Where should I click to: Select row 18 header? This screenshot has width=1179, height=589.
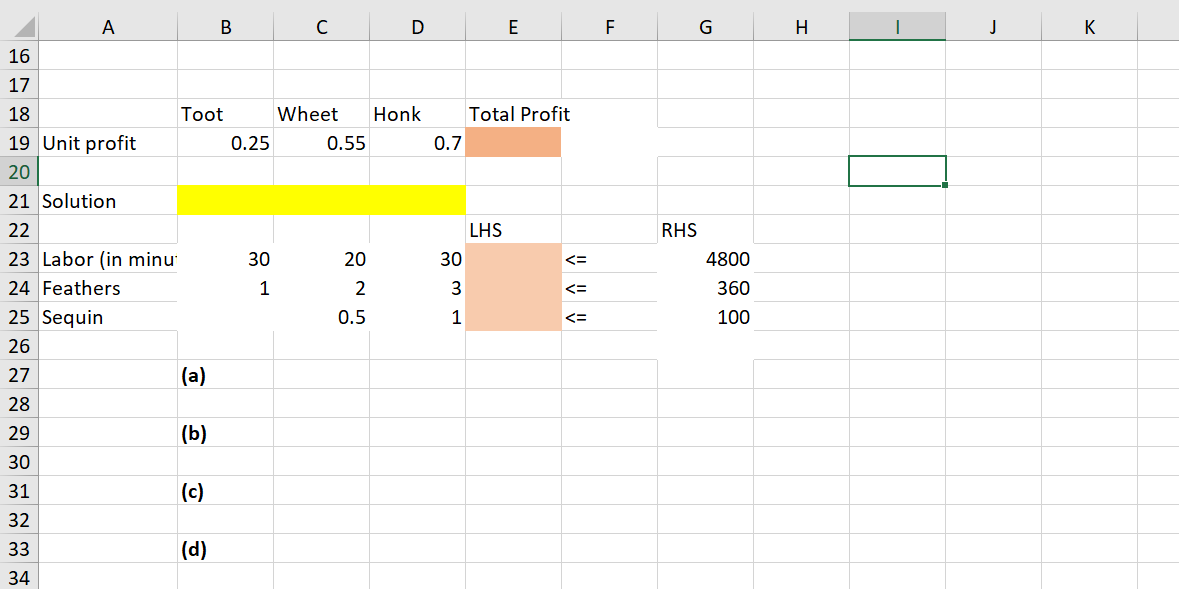coord(19,114)
